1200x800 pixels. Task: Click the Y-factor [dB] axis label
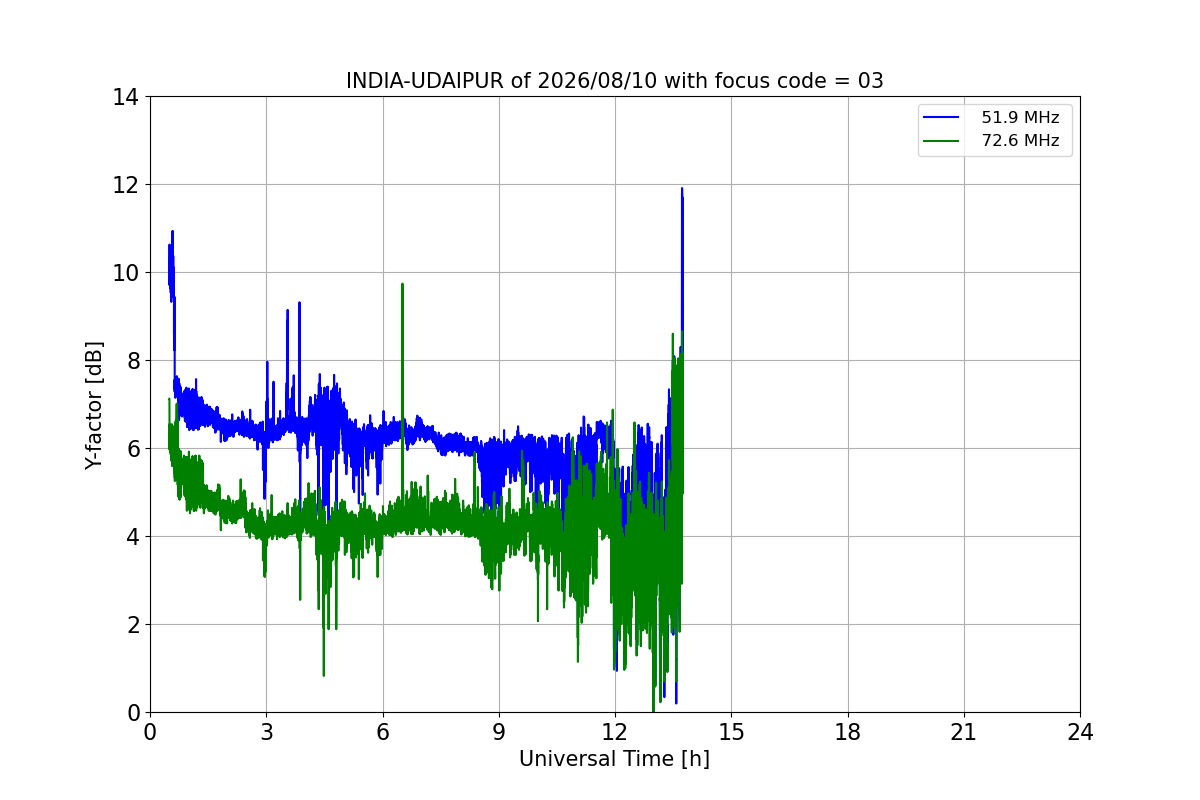94,405
